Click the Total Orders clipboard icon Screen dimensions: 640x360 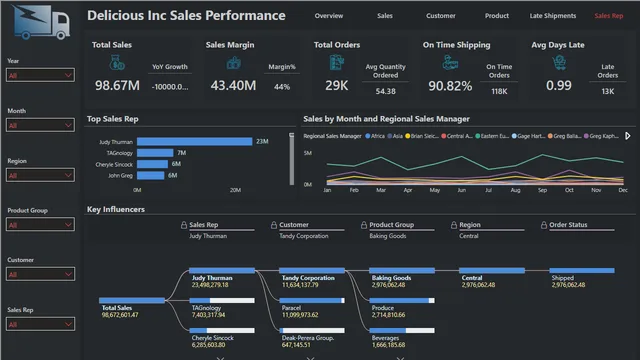337,63
